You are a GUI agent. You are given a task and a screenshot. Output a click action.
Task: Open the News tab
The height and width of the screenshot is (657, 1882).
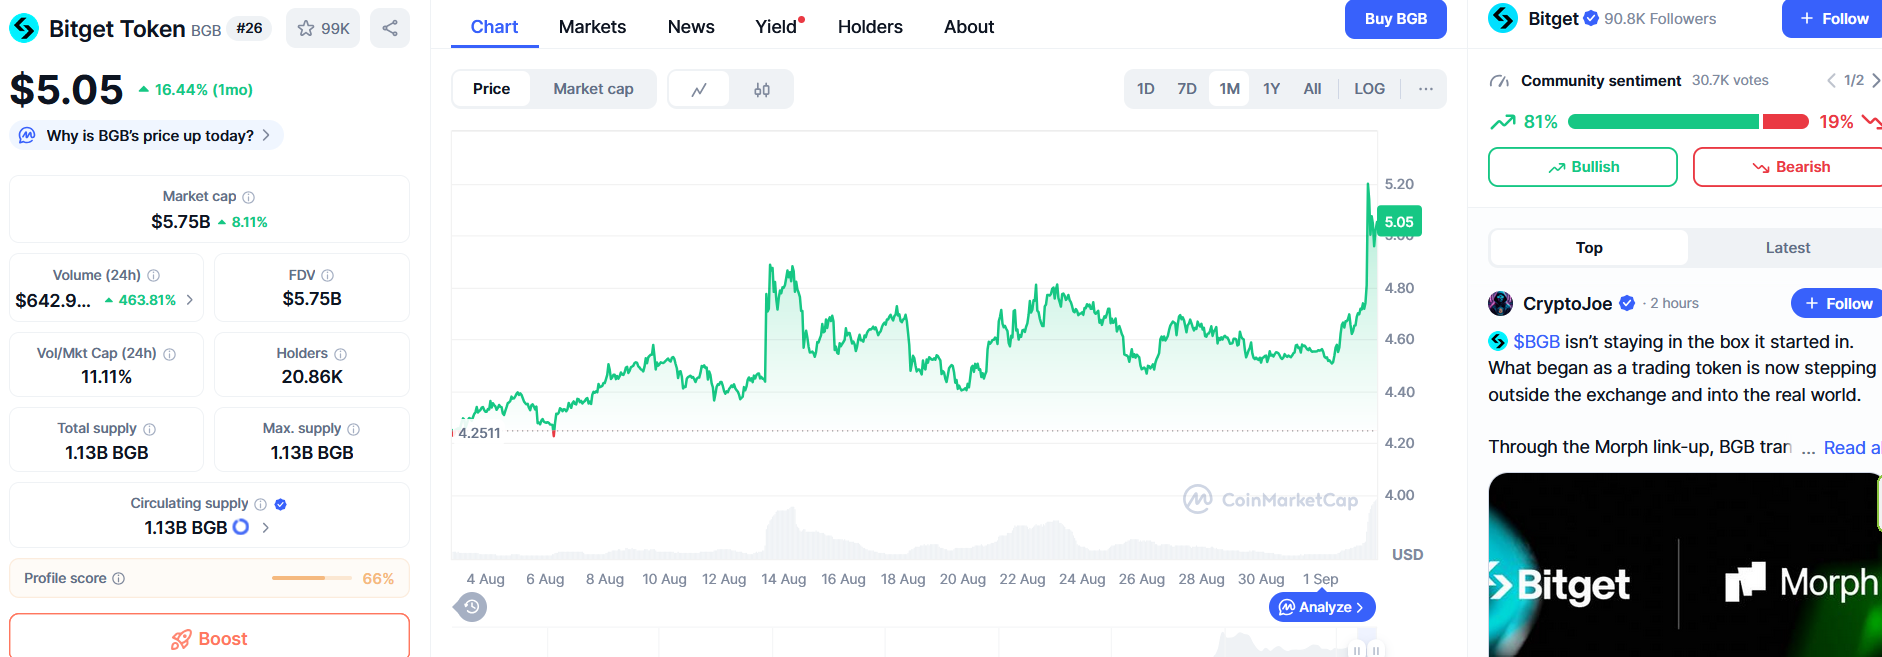coord(691,27)
